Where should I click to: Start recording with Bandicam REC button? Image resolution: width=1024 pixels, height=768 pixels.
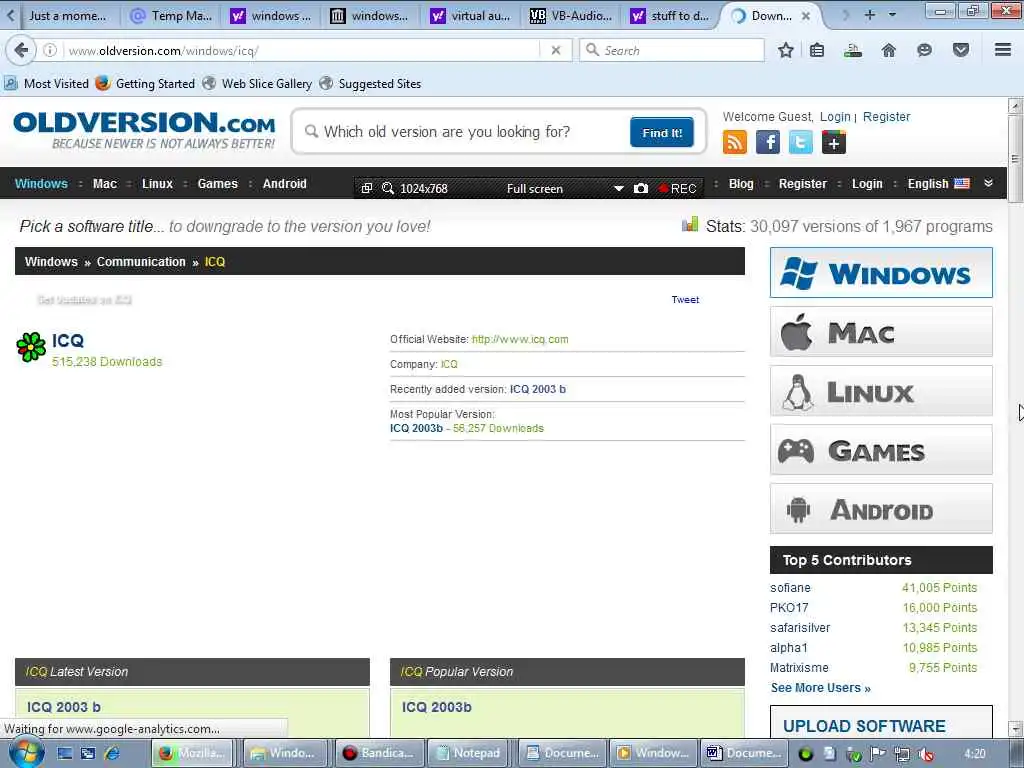(678, 188)
